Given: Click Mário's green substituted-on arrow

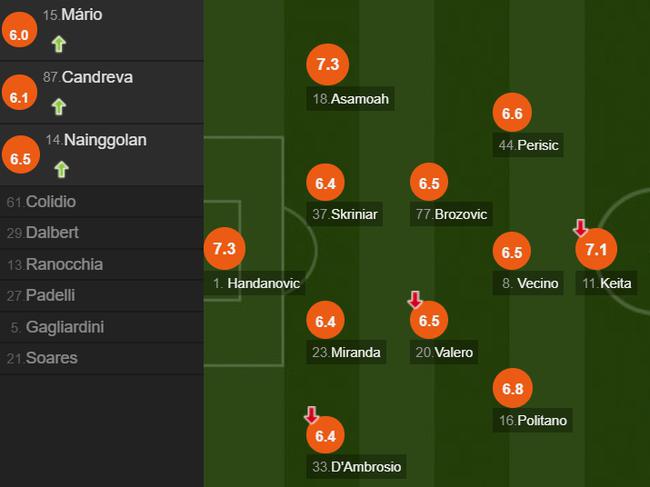Looking at the screenshot, I should click(59, 44).
